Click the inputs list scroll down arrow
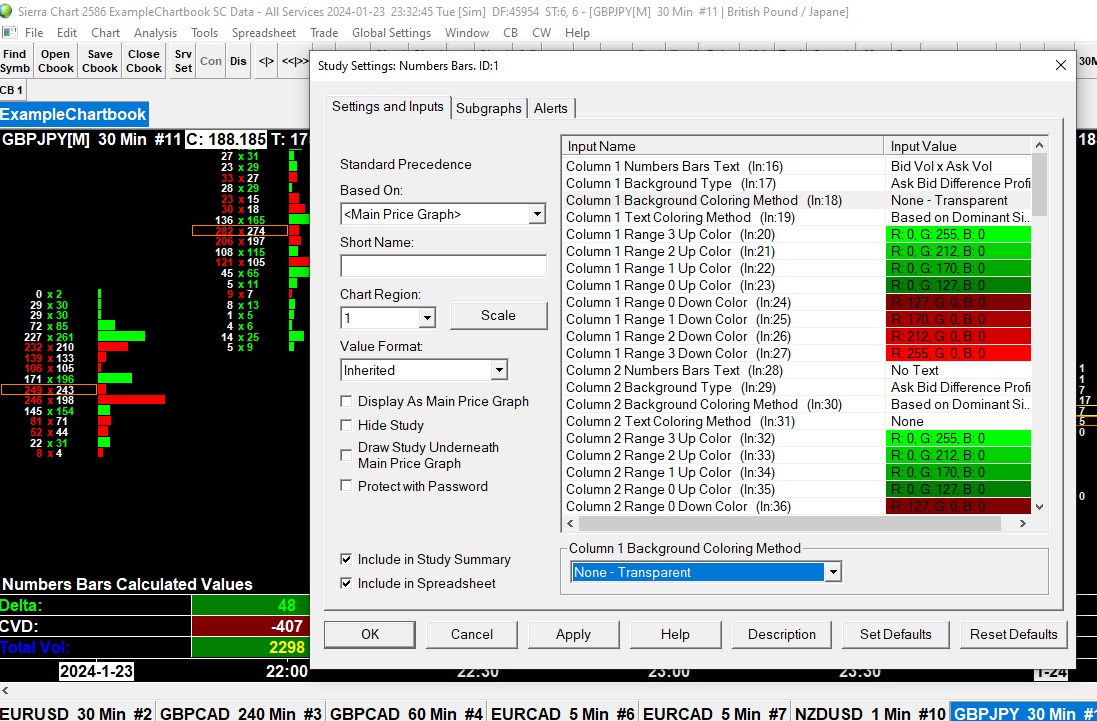Image resolution: width=1097 pixels, height=721 pixels. tap(1039, 506)
